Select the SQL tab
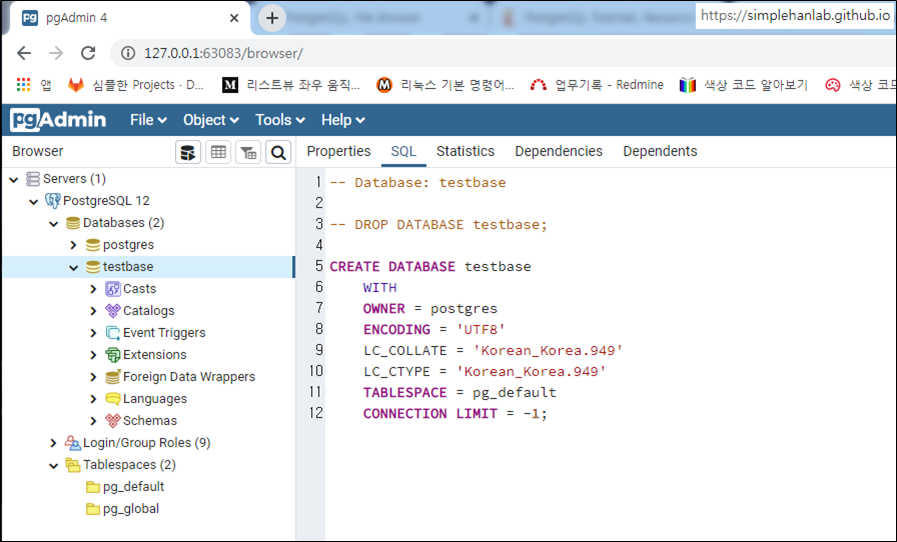 click(x=403, y=152)
